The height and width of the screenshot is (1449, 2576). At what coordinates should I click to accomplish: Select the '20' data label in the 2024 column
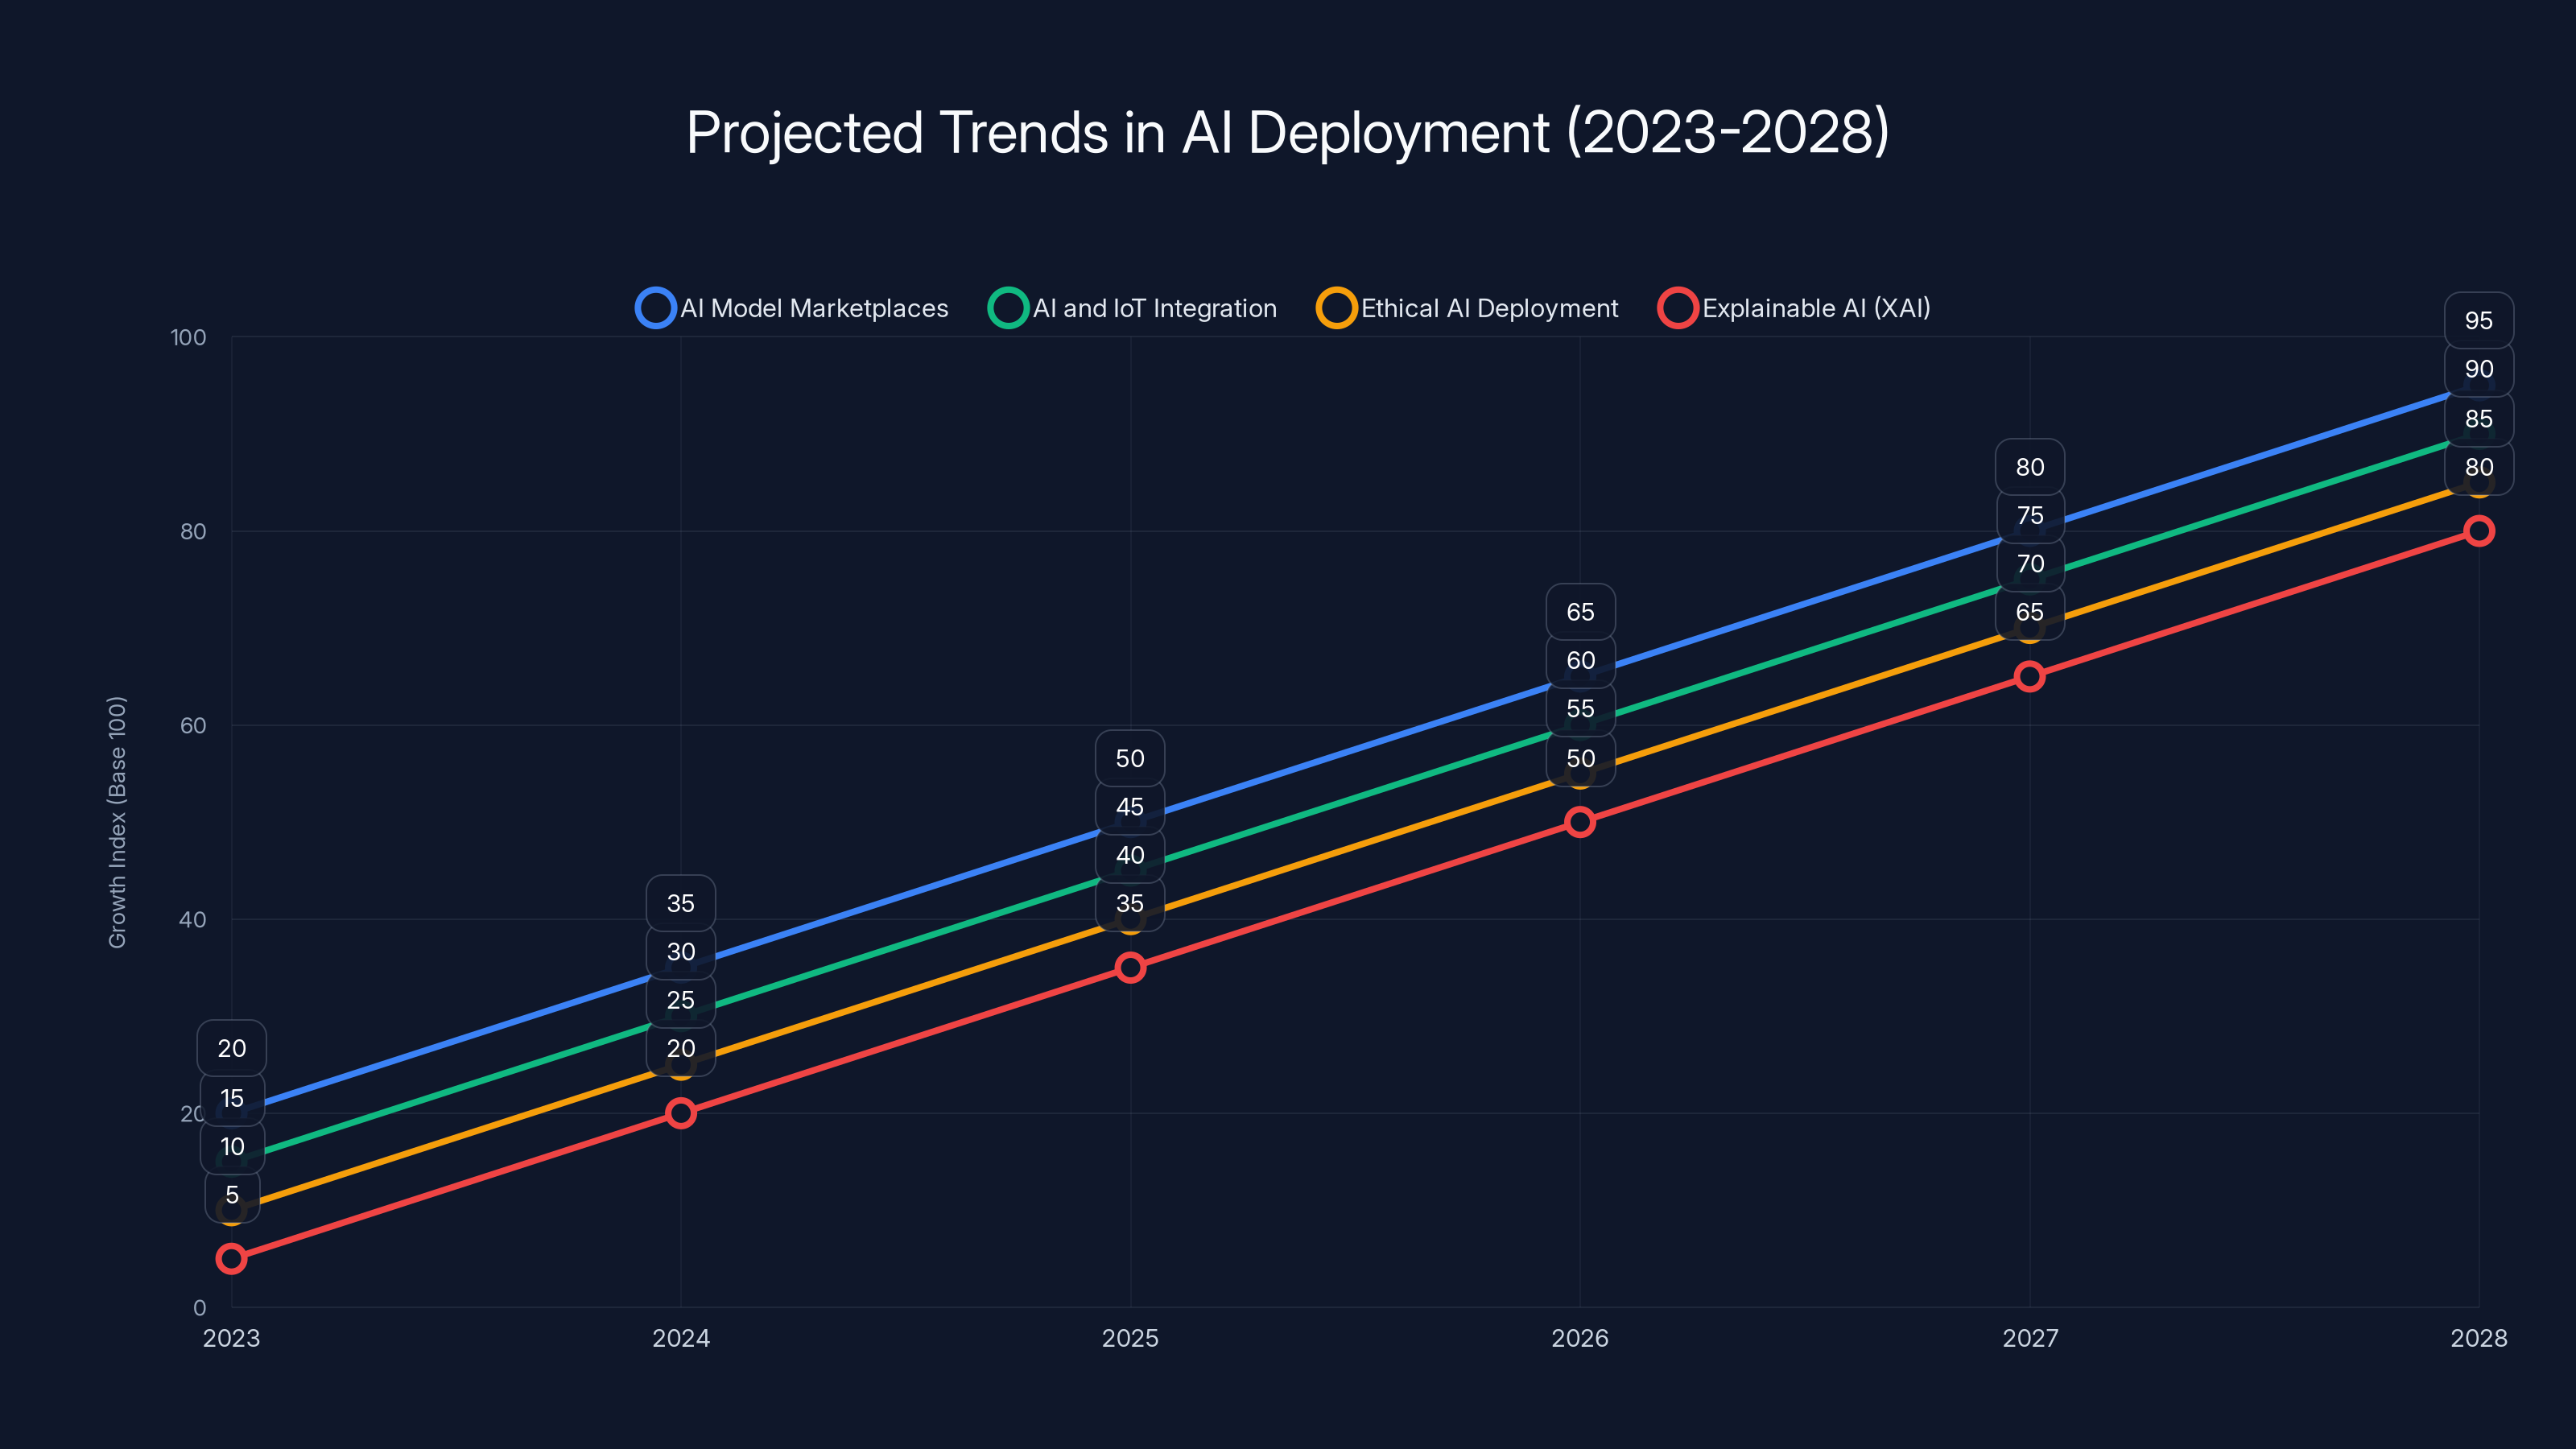(681, 1048)
